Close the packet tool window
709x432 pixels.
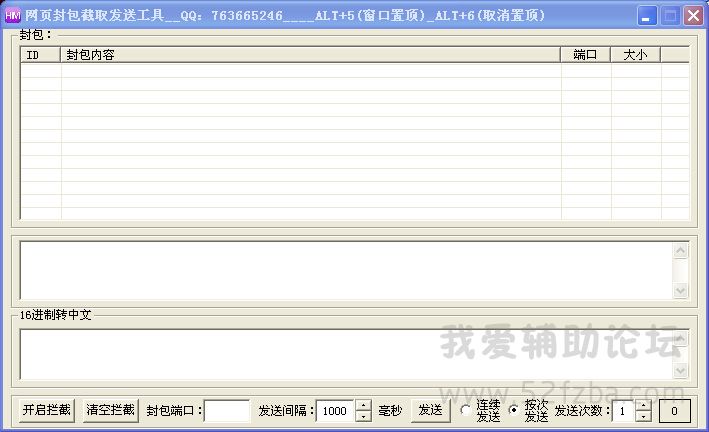click(x=693, y=16)
